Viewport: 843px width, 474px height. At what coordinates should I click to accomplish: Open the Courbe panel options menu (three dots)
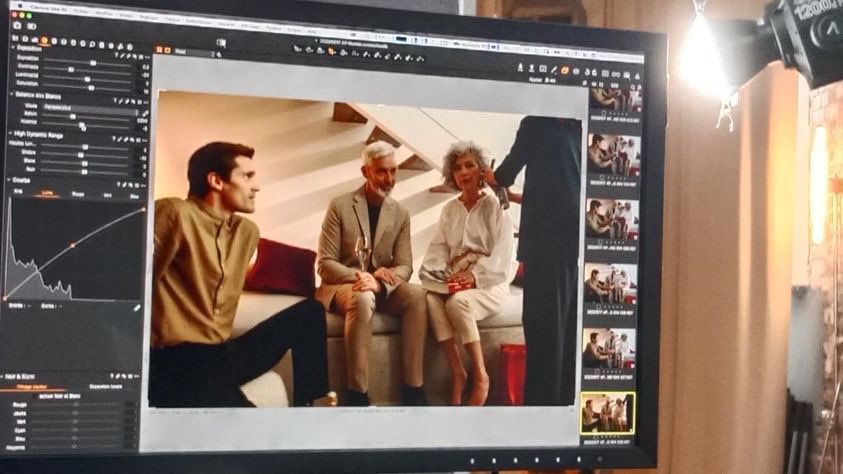click(144, 186)
